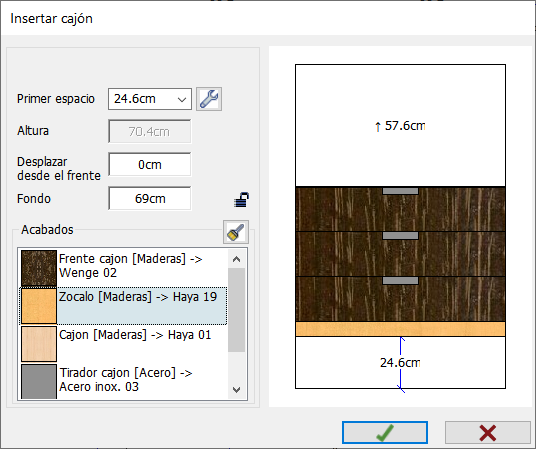Click the 57.6cm upper space in the preview
Viewport: 536px width, 449px height.
(x=400, y=126)
